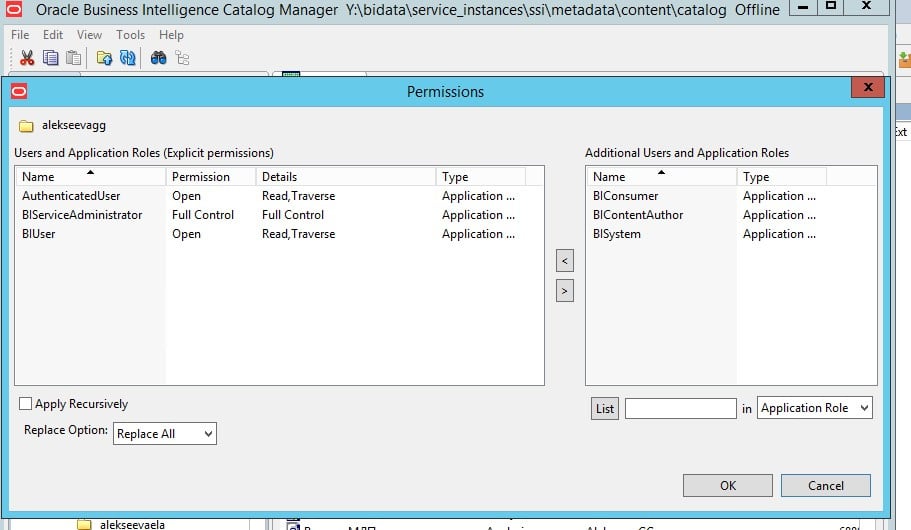Click the search text field beside List

point(680,409)
